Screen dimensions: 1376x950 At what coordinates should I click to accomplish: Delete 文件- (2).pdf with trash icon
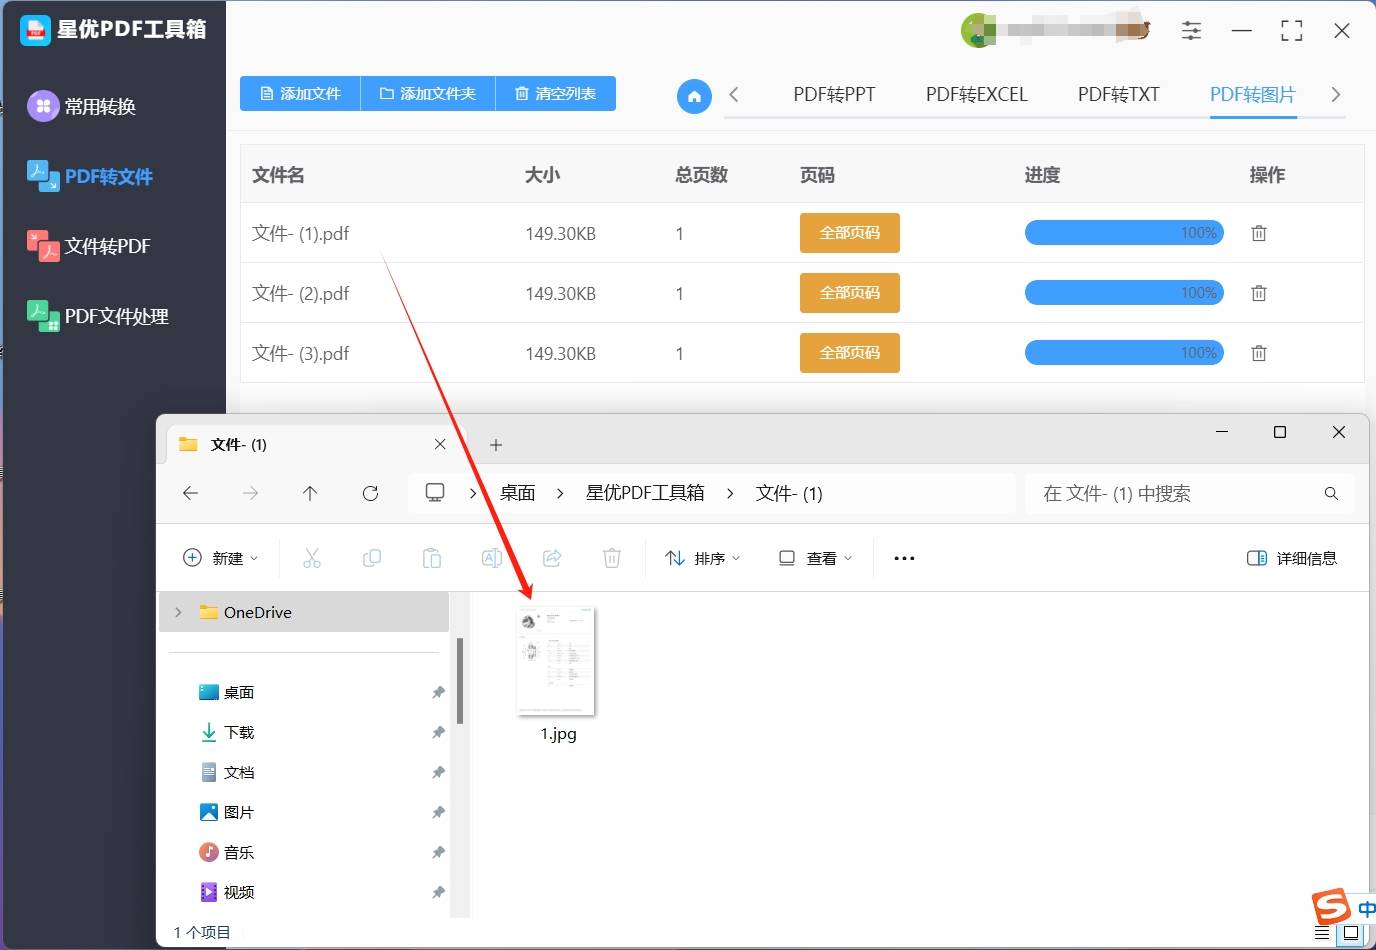(1259, 293)
